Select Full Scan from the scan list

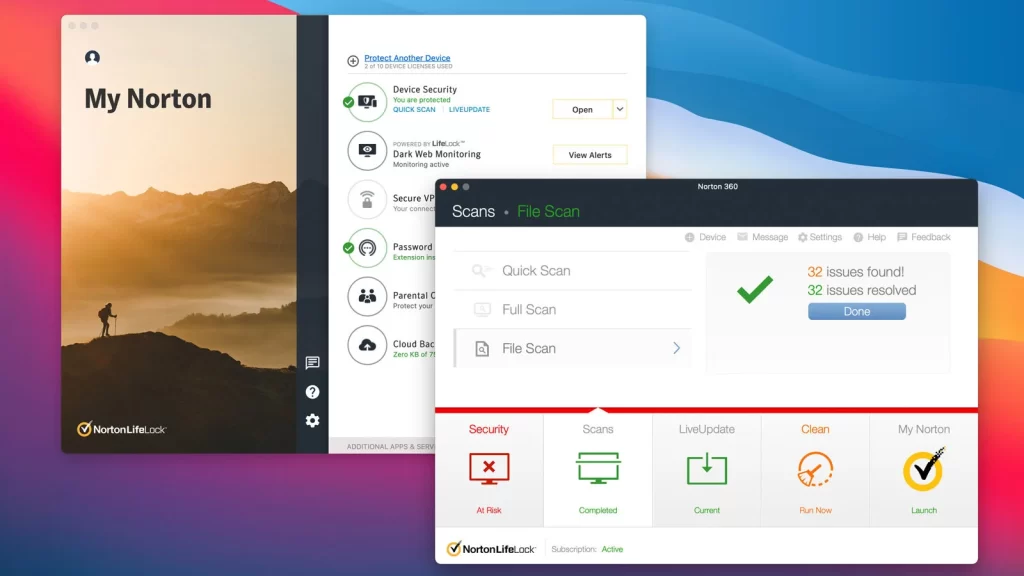(573, 310)
